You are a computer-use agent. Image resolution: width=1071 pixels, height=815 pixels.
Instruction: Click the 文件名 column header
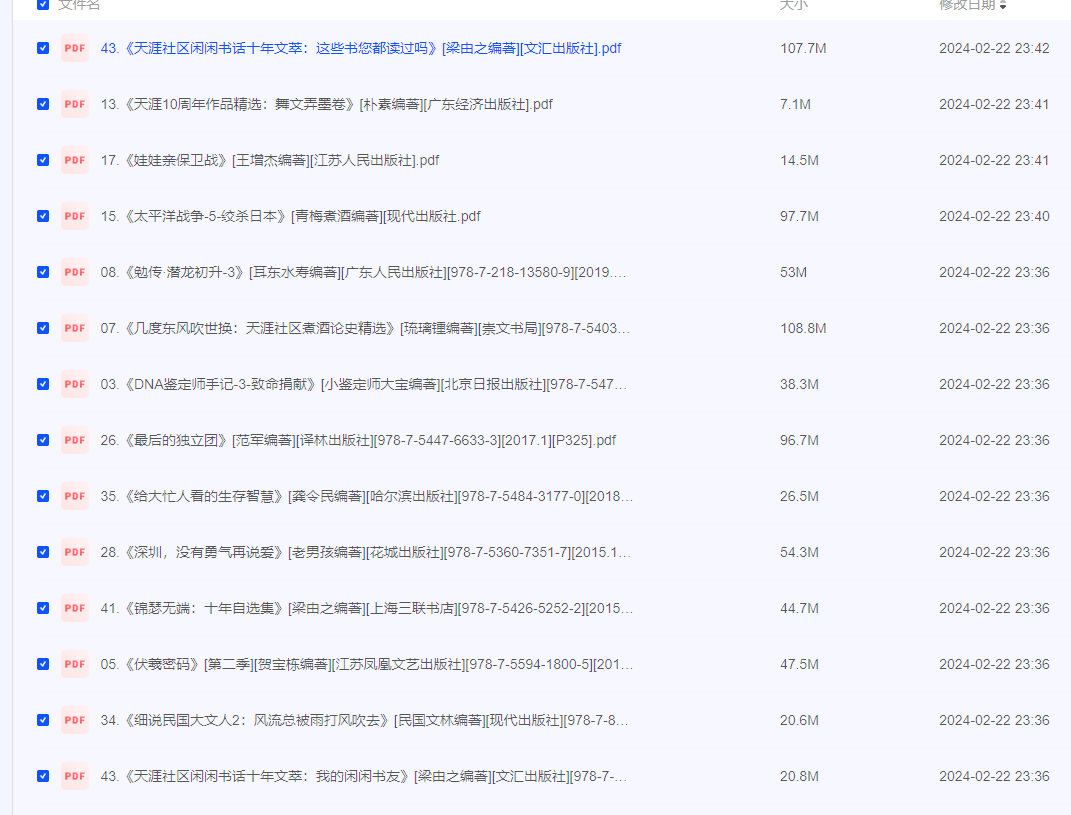tap(80, 5)
